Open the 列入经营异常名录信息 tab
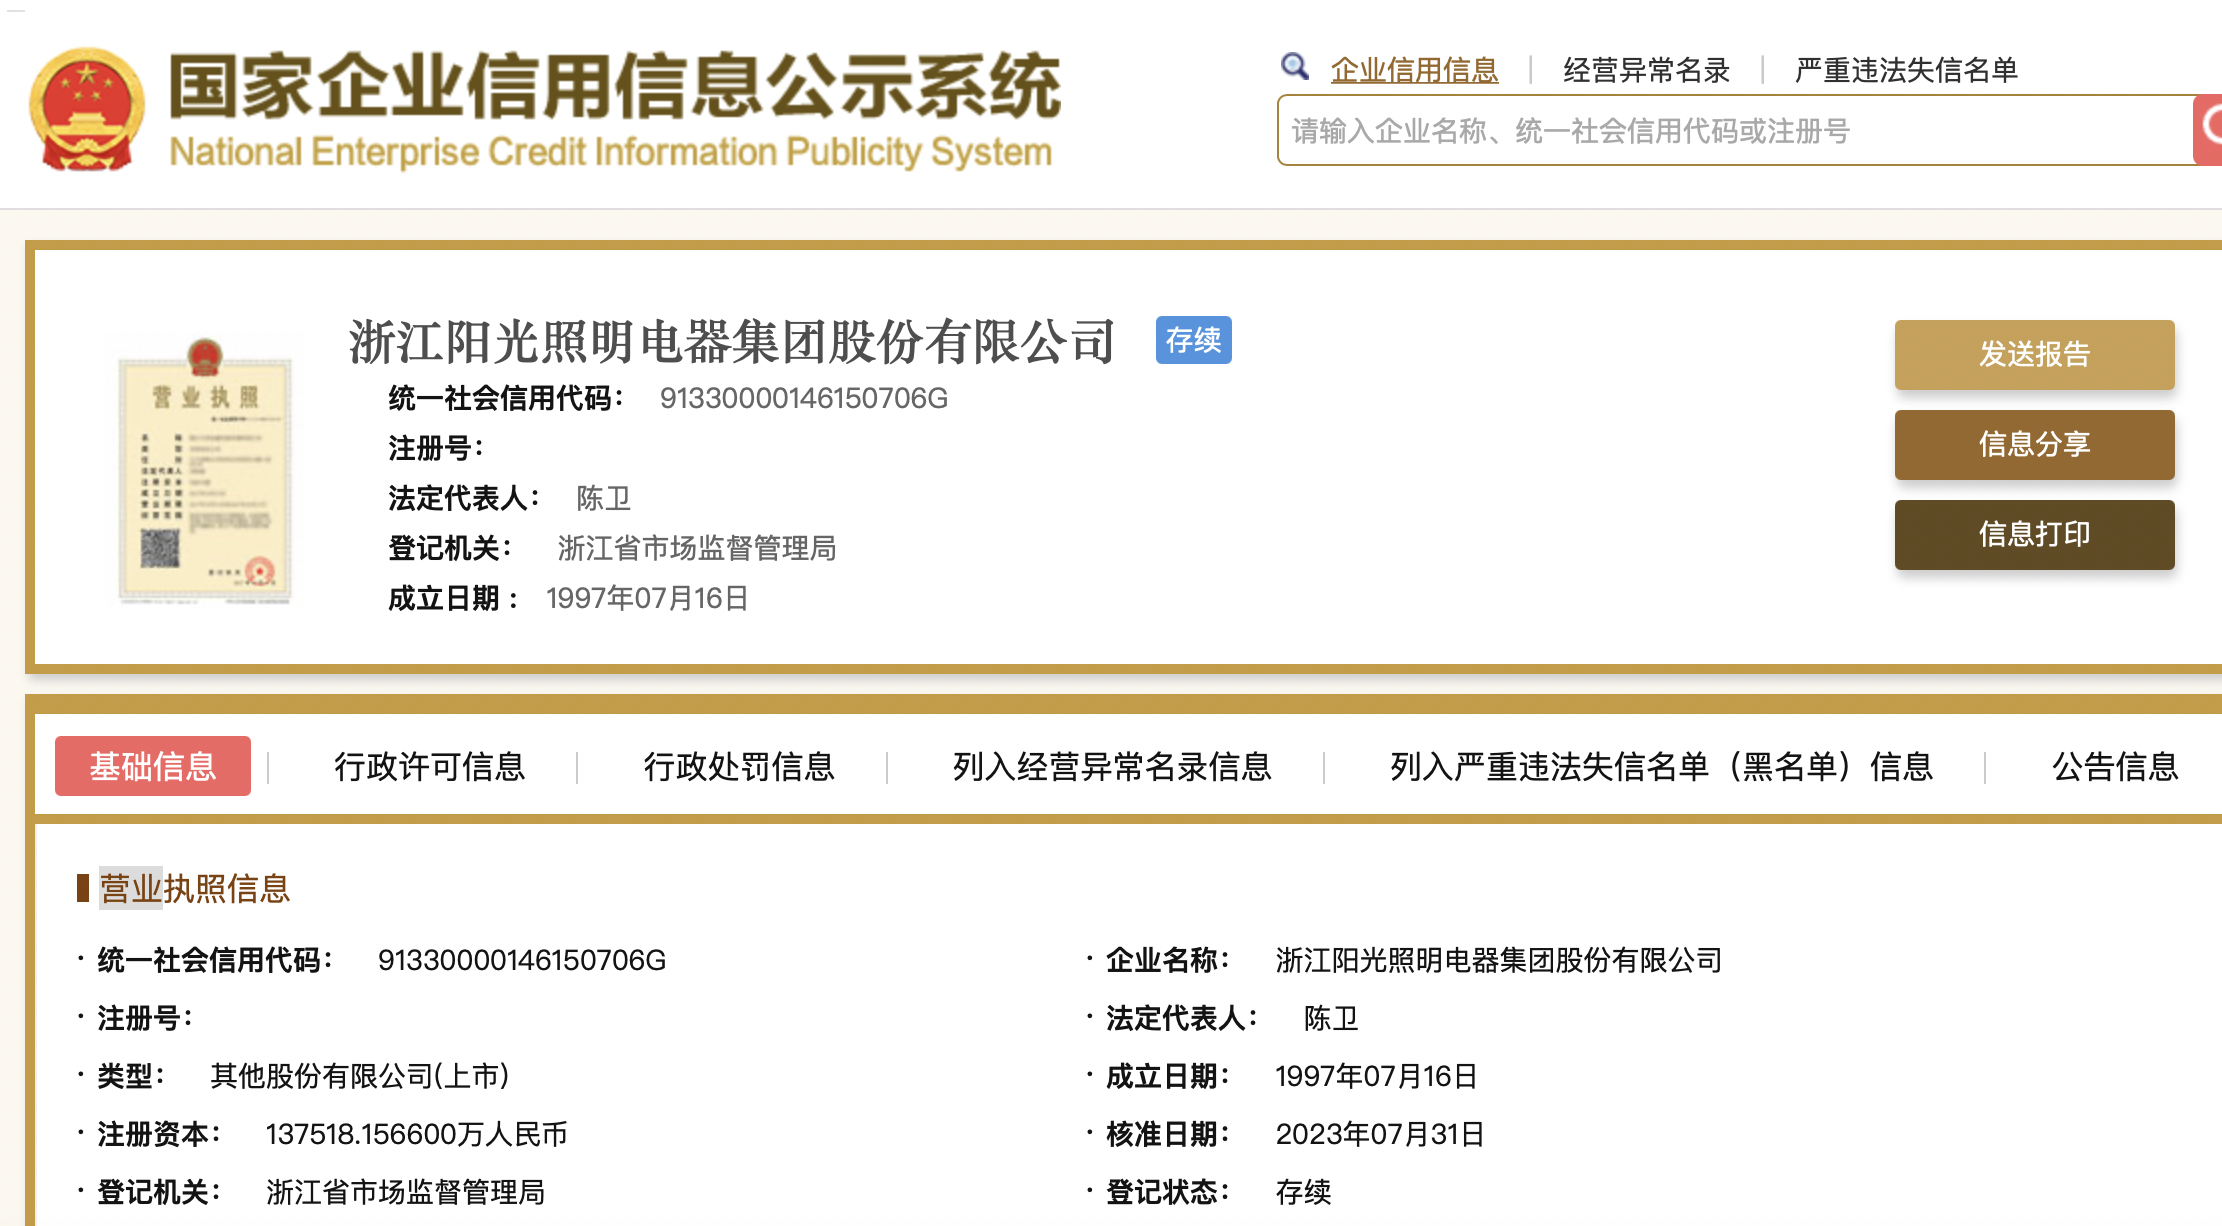Viewport: 2222px width, 1226px height. point(1111,766)
